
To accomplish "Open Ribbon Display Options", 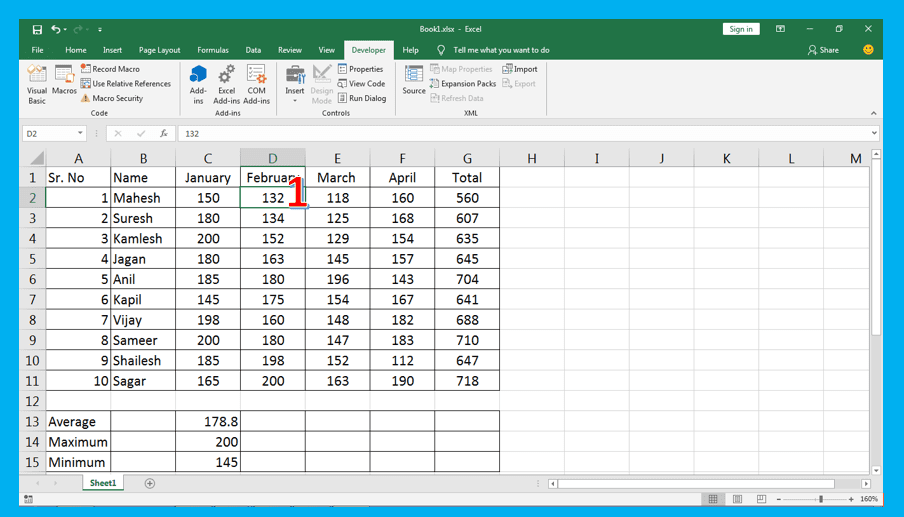I will coord(780,29).
